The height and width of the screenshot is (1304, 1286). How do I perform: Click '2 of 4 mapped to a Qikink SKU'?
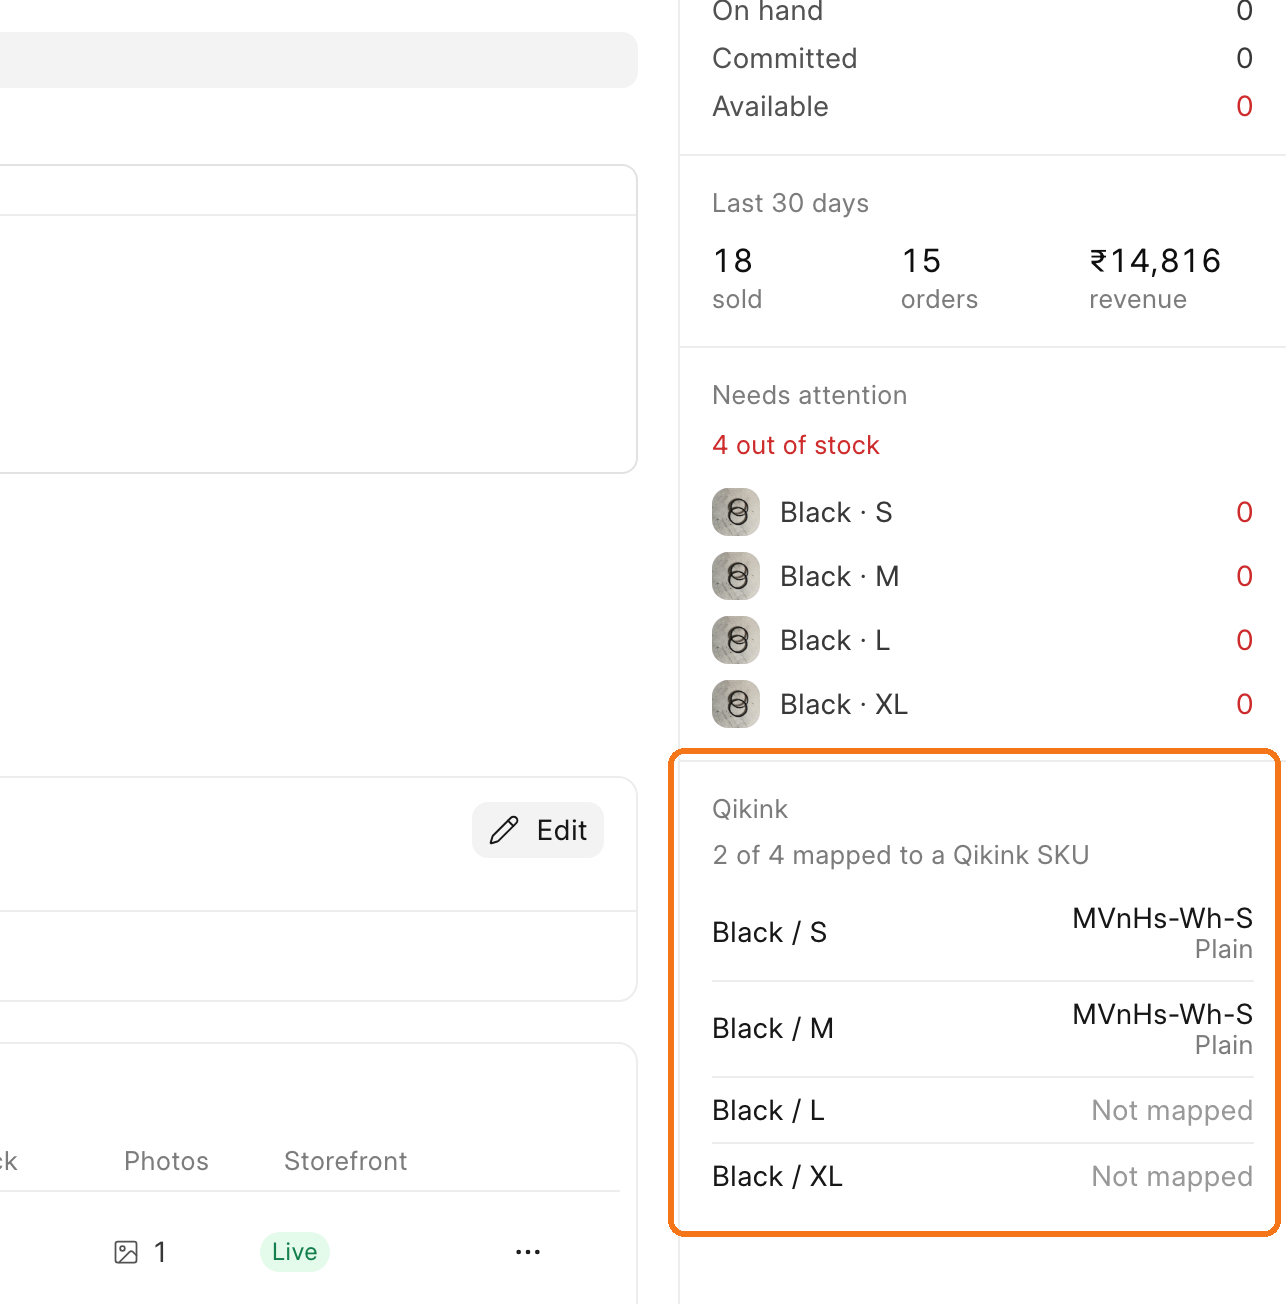click(901, 855)
